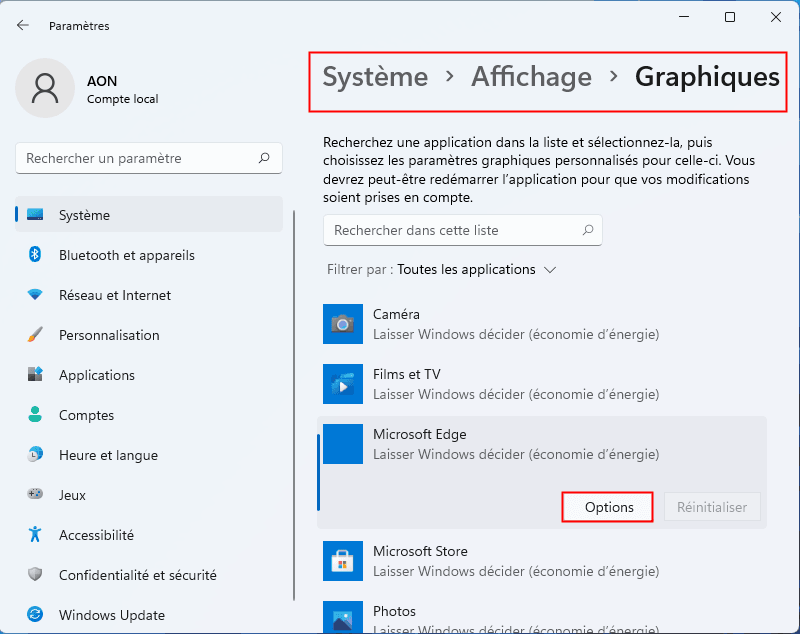Click the search magnifier in Rechercher un paramètre
800x634 pixels.
coord(264,158)
